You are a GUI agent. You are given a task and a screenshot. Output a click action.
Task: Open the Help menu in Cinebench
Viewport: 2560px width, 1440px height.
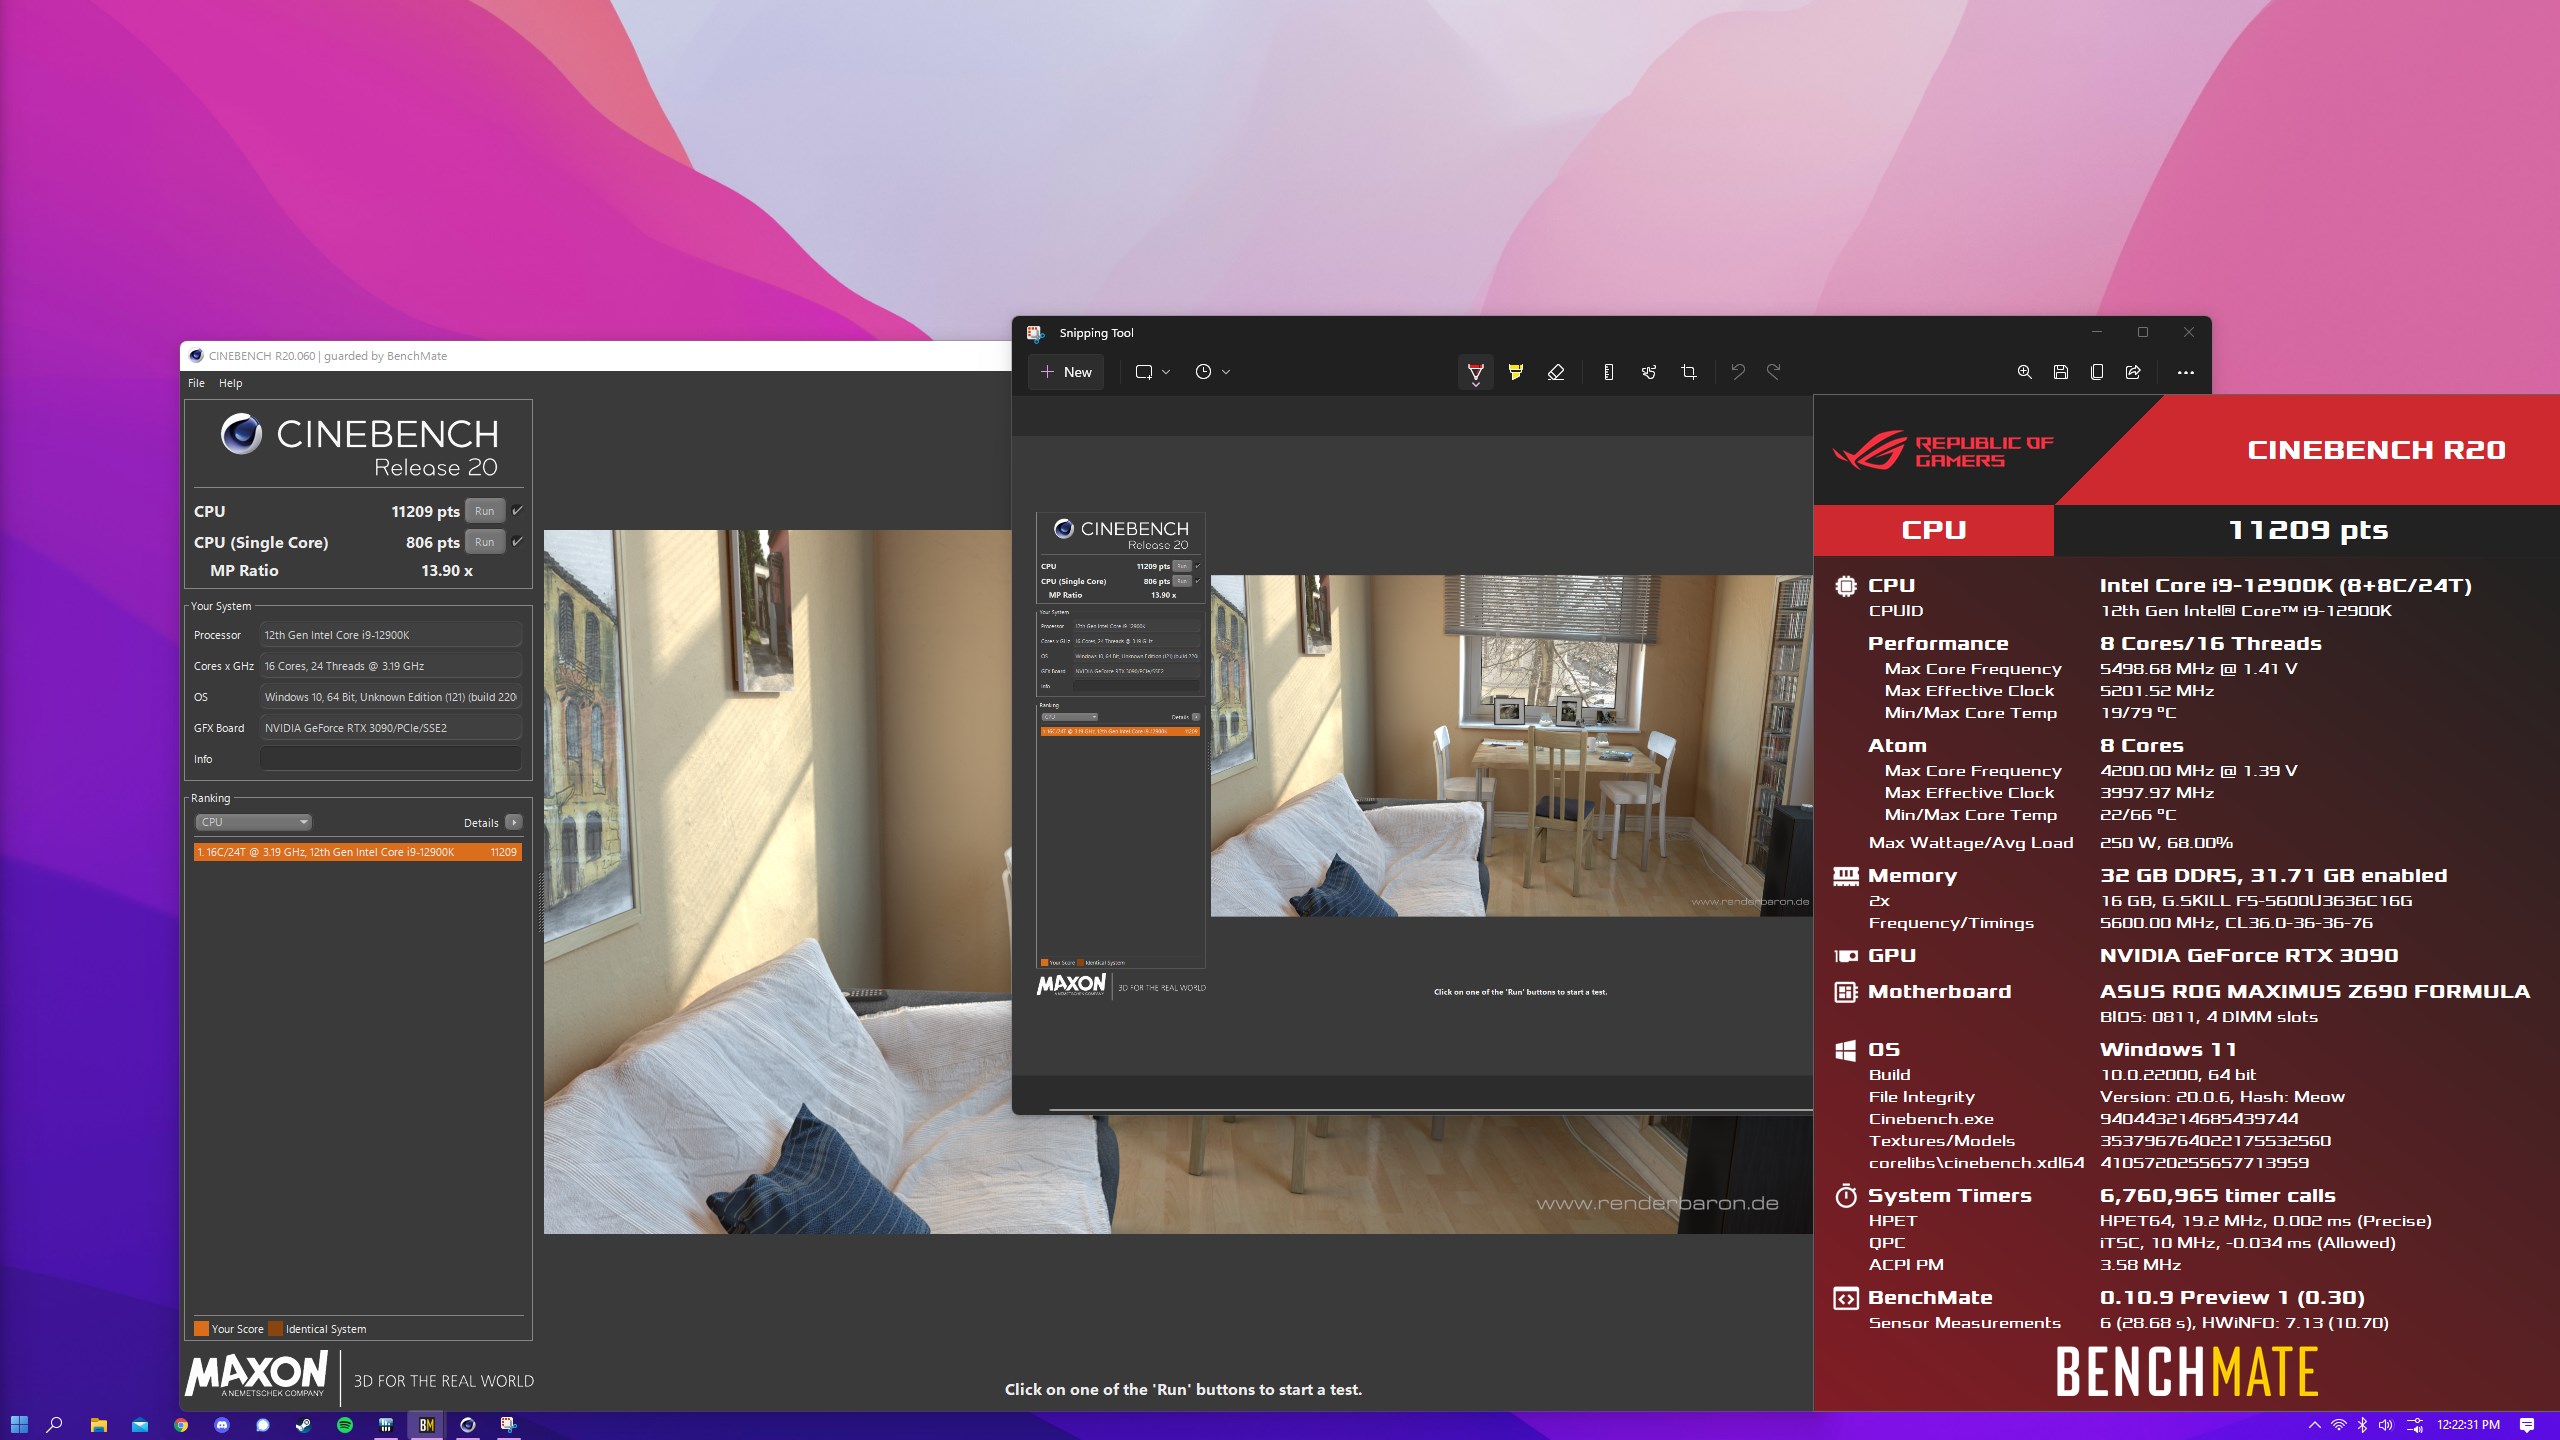pyautogui.click(x=230, y=383)
